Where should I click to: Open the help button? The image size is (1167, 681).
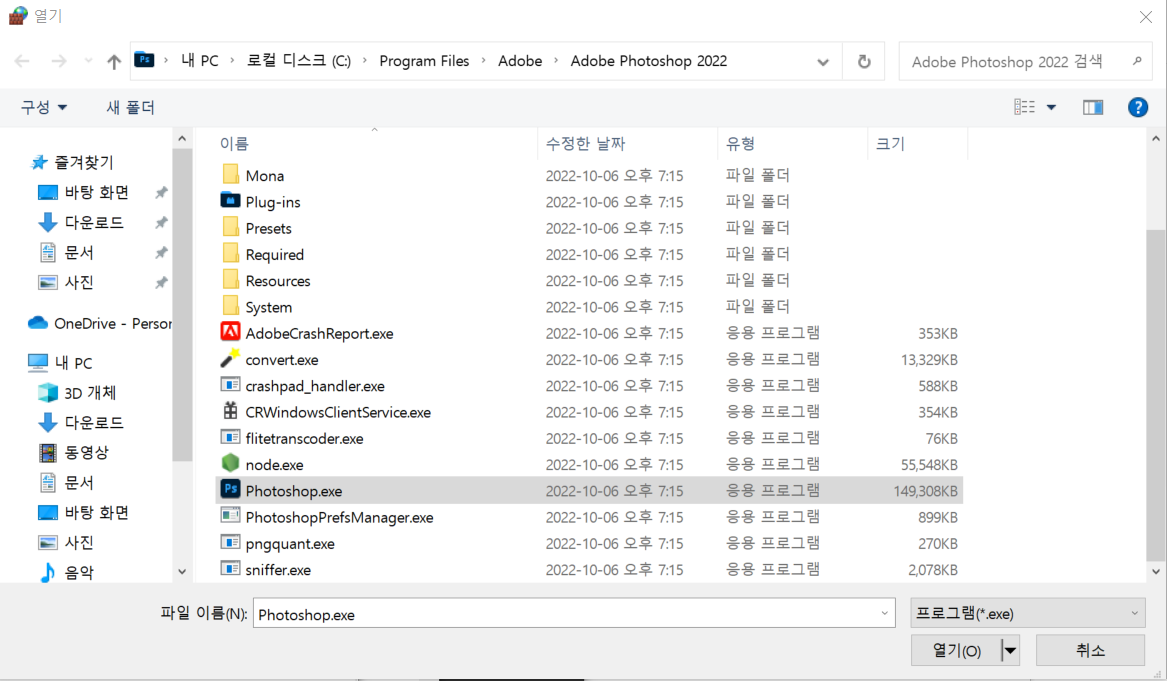(1137, 107)
